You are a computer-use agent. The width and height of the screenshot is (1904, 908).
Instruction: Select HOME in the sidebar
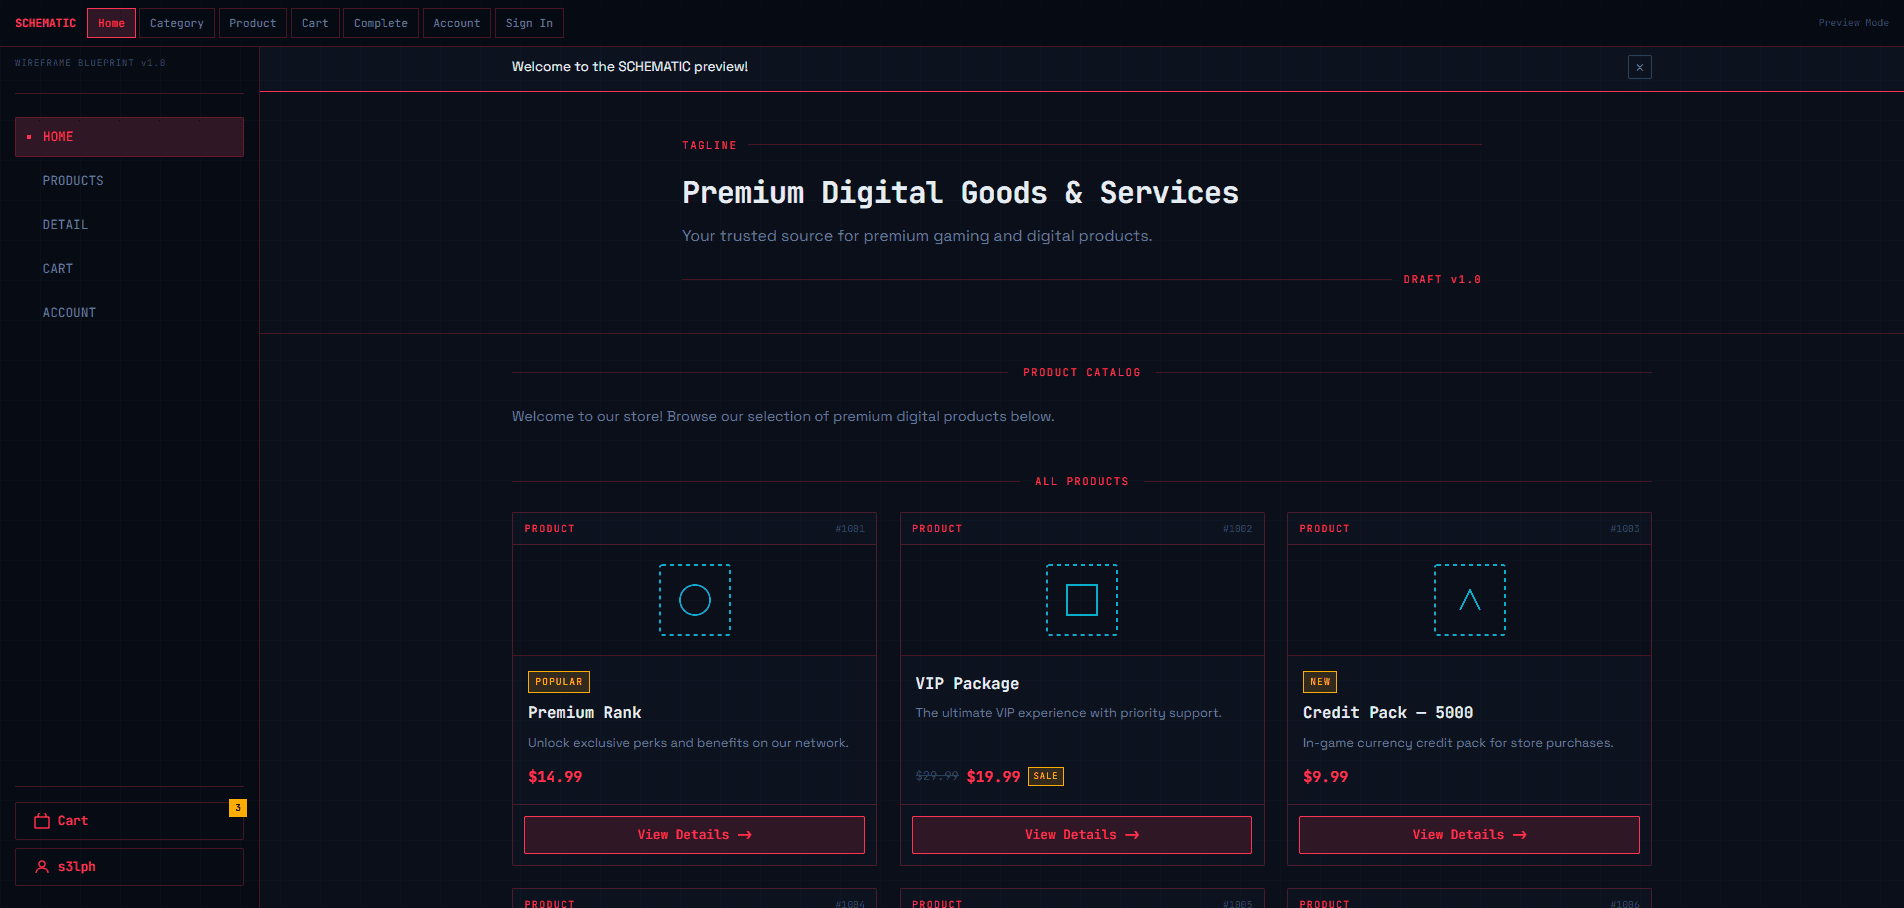[x=129, y=137]
